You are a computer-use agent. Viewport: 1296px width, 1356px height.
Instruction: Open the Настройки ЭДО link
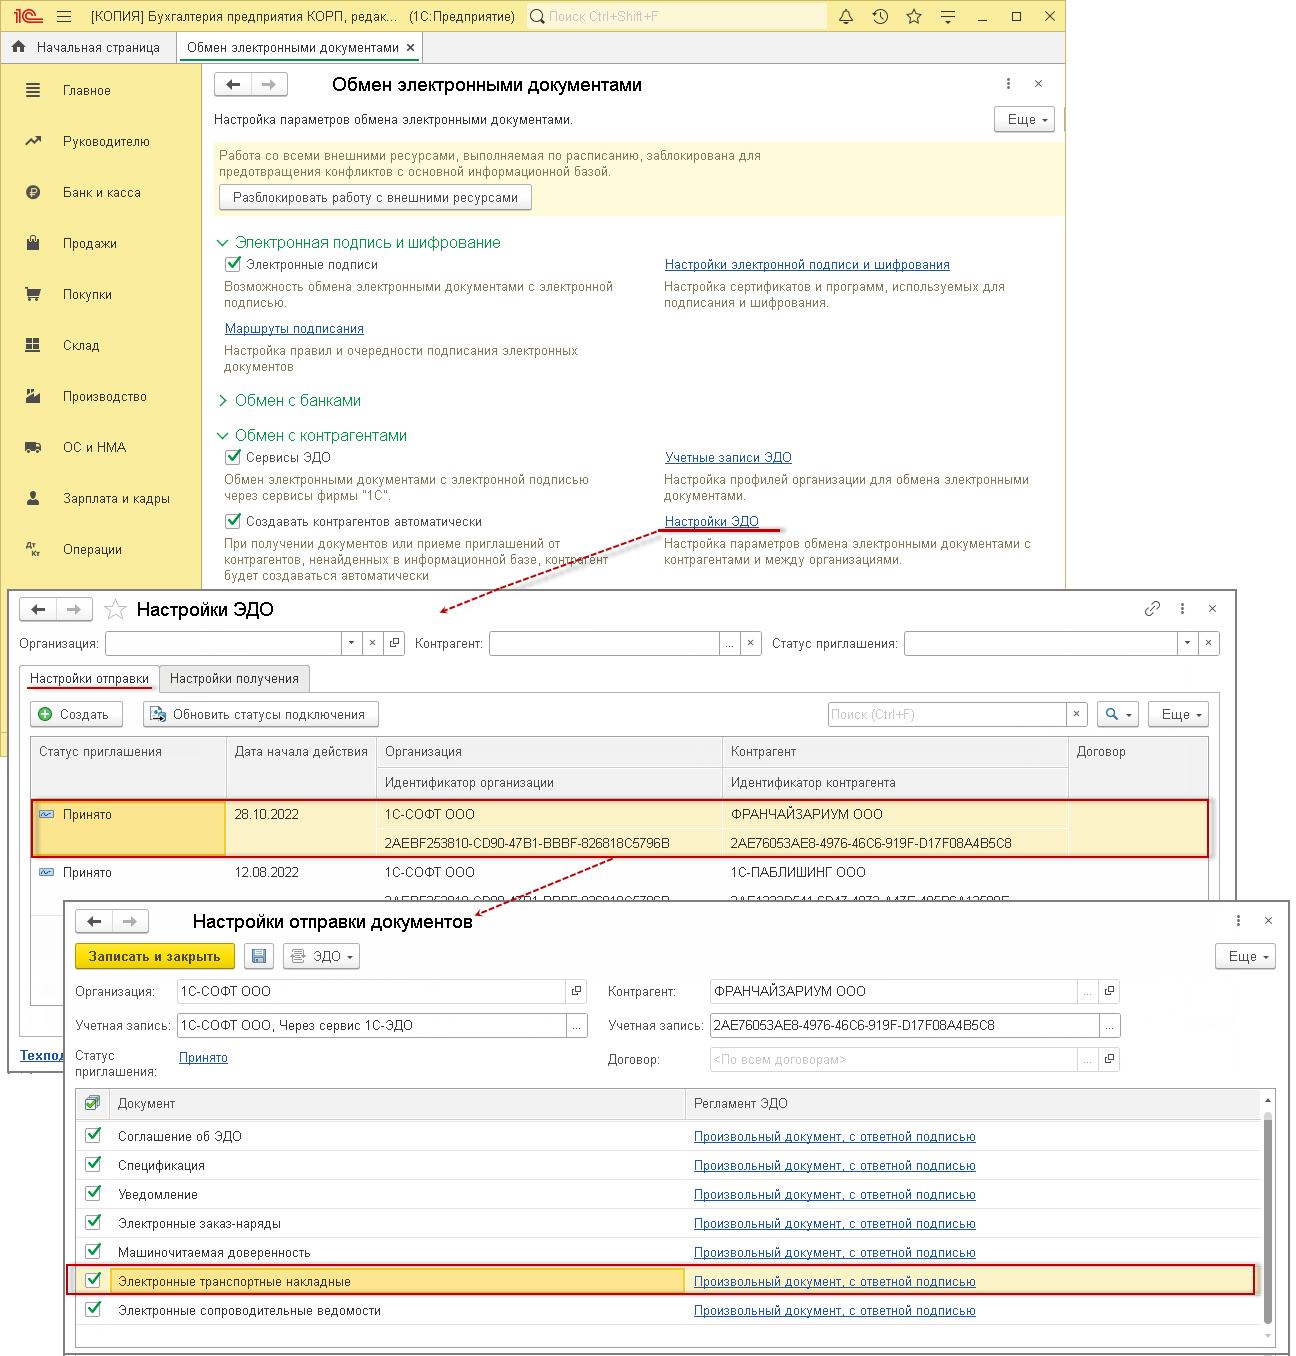712,521
